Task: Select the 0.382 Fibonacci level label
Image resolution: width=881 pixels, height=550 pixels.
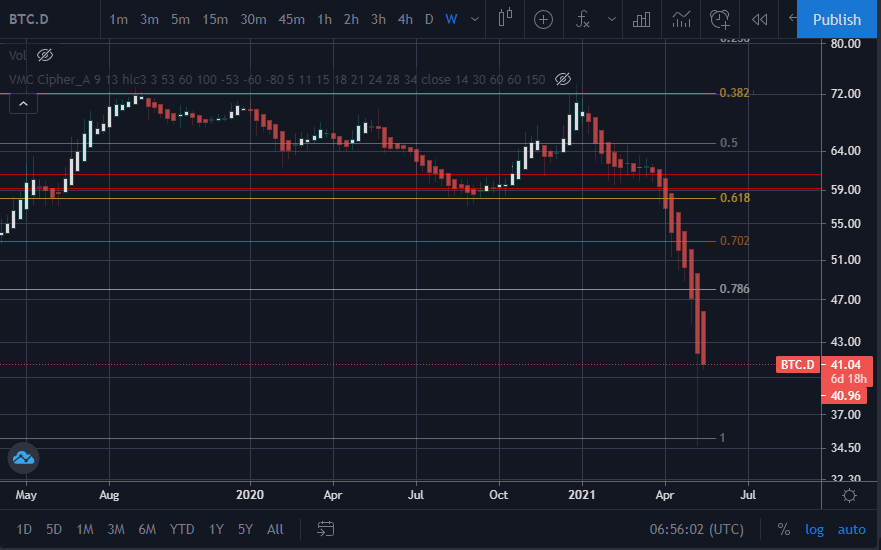Action: coord(734,93)
